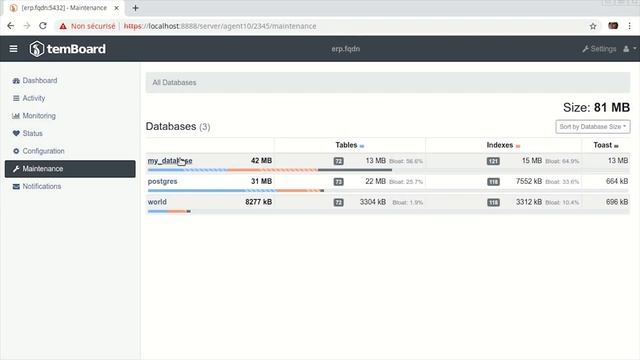Select the Maintenance sidebar item
This screenshot has height=360, width=640.
pos(70,169)
